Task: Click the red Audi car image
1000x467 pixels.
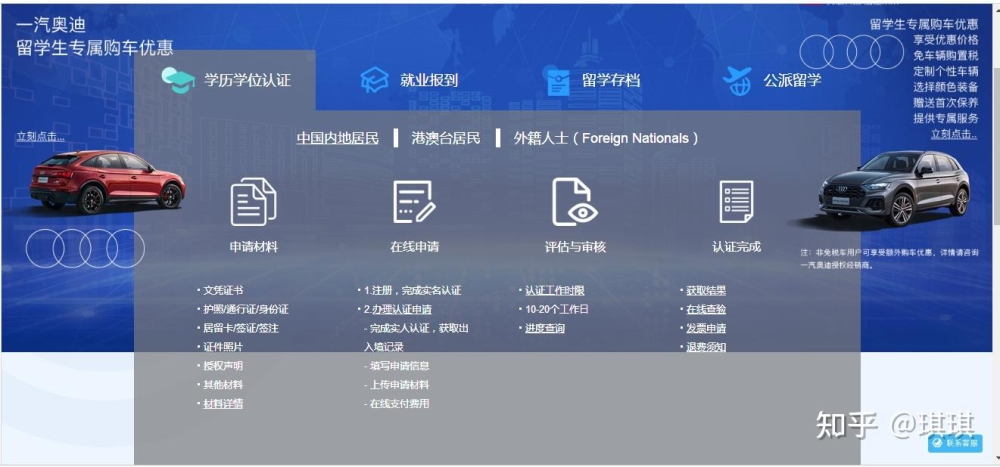Action: (107, 182)
